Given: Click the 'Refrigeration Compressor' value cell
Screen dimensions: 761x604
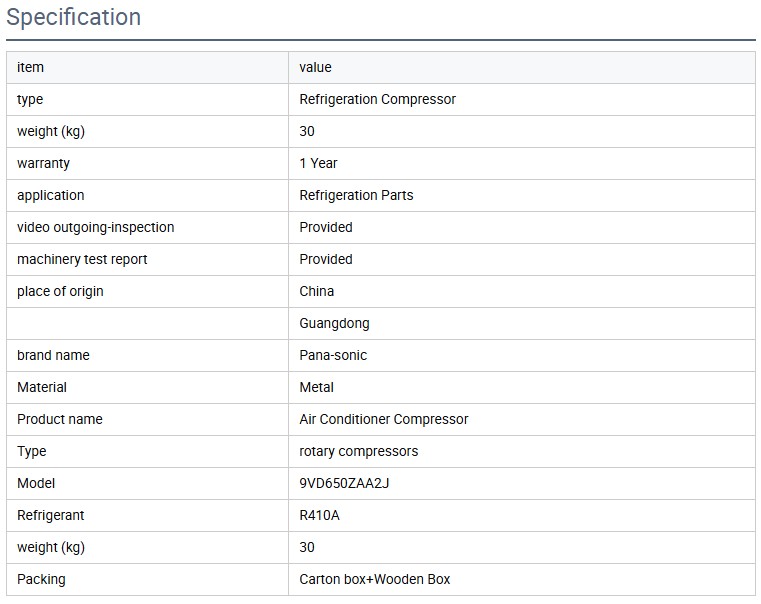Looking at the screenshot, I should [377, 99].
